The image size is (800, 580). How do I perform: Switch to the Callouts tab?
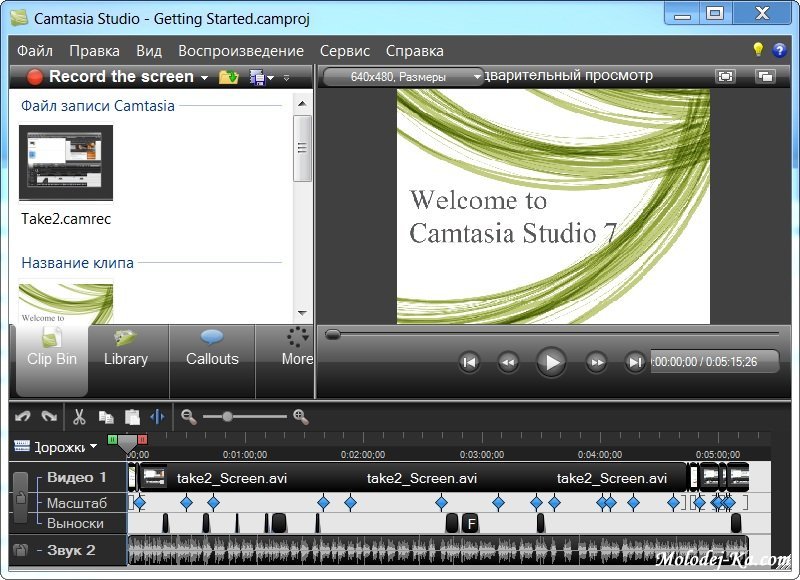pyautogui.click(x=212, y=360)
